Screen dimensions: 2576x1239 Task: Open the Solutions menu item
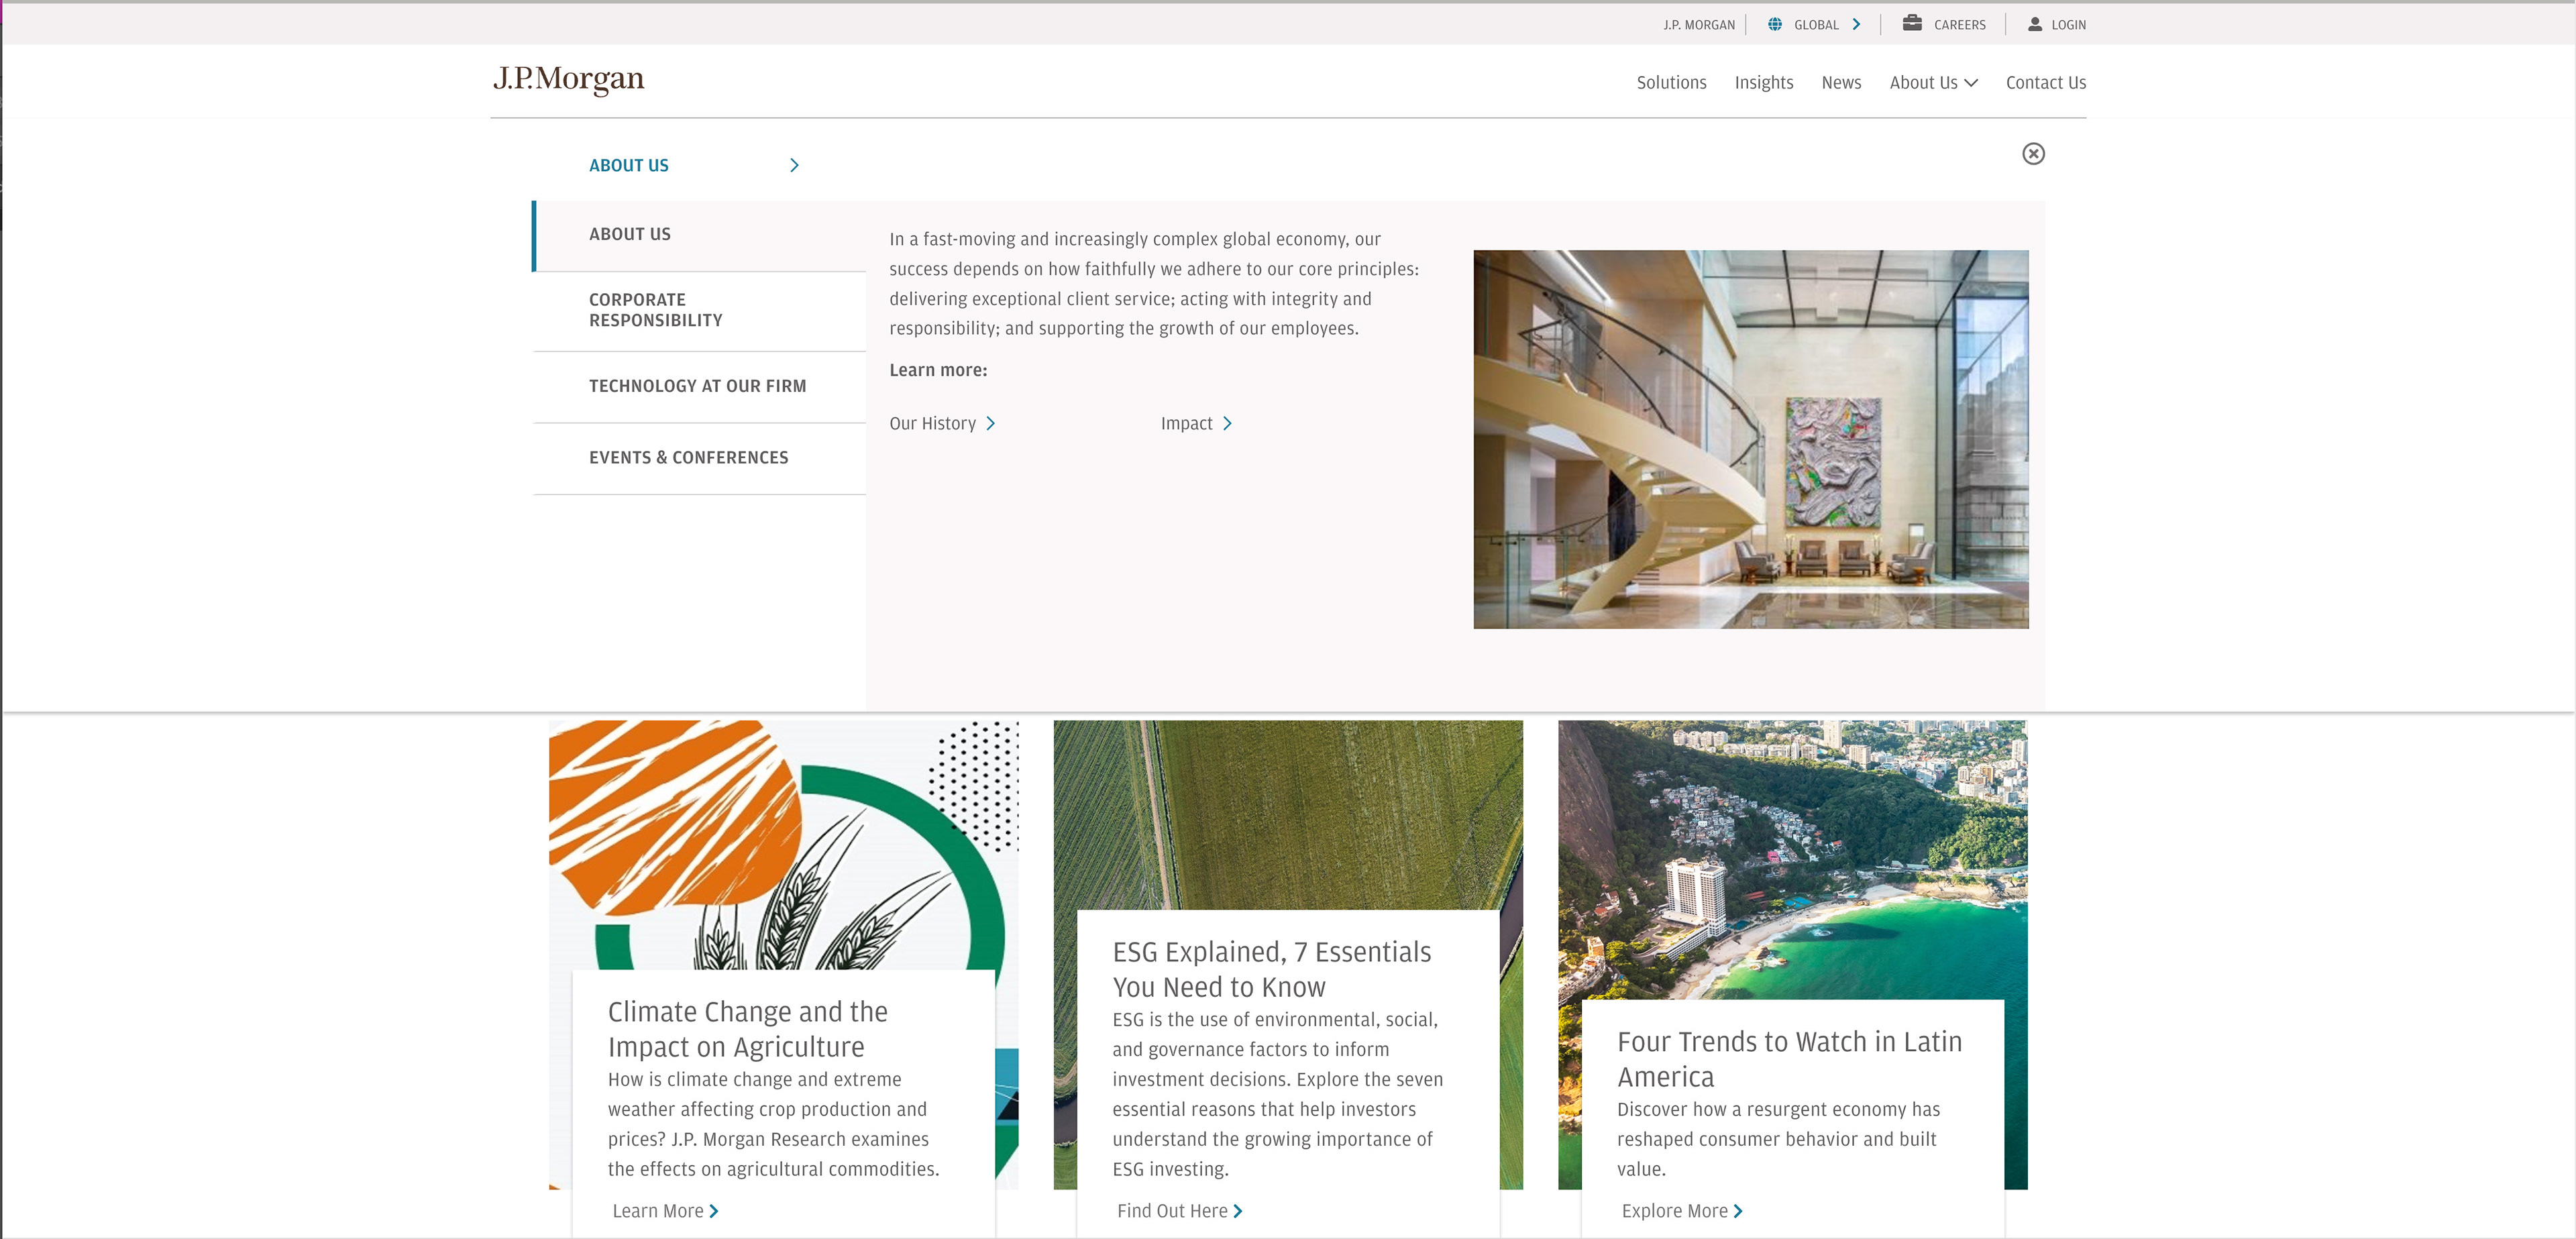pyautogui.click(x=1670, y=83)
